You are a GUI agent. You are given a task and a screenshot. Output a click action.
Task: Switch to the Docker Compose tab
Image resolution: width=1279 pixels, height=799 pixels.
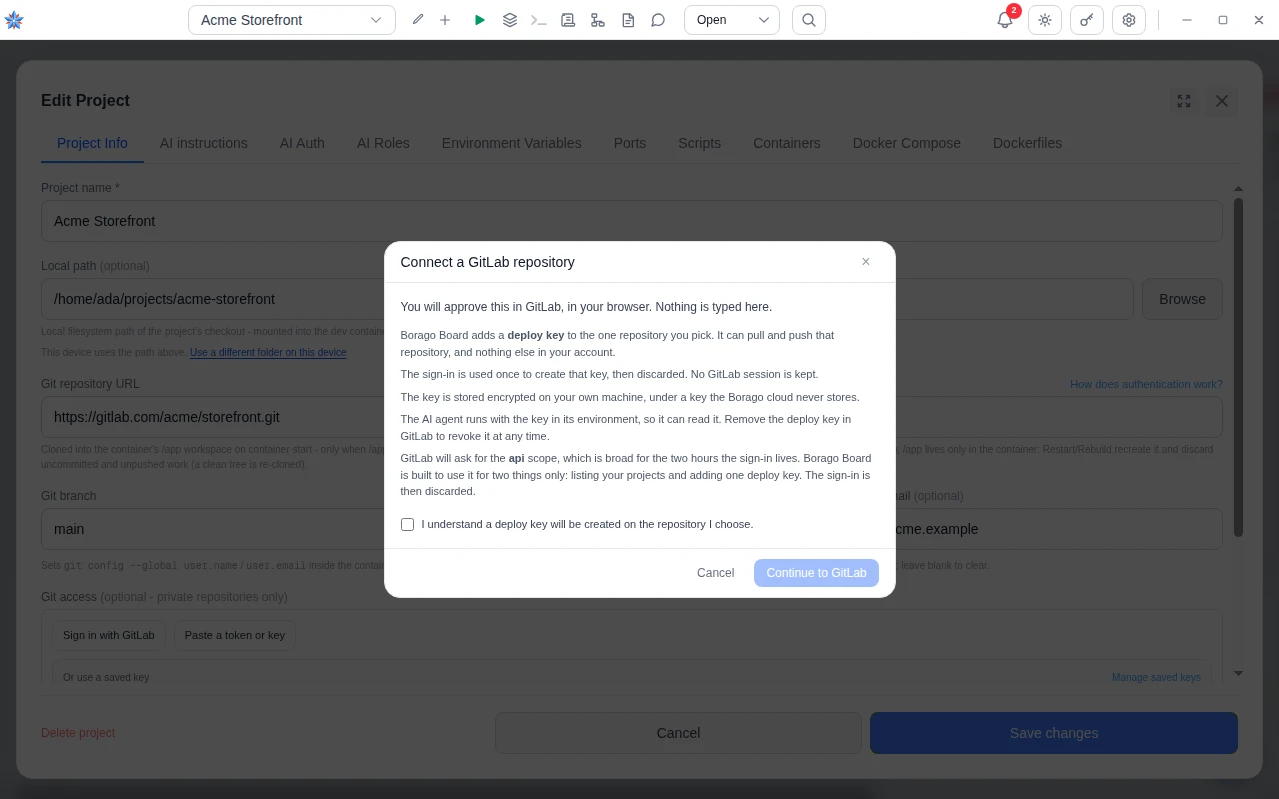[x=907, y=143]
